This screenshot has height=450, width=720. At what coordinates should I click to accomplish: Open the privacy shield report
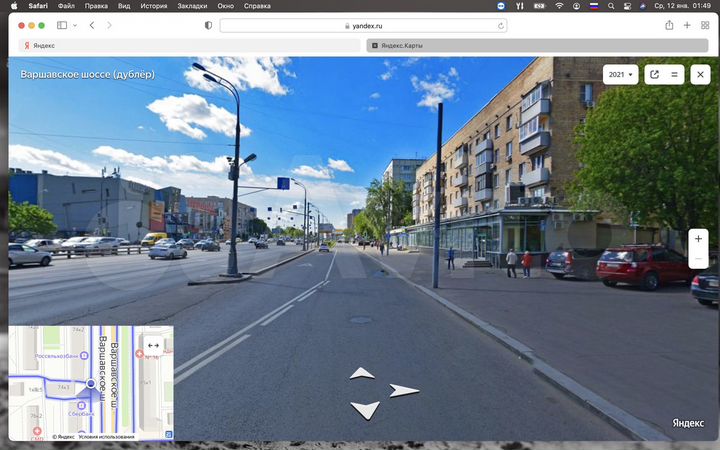coord(208,25)
